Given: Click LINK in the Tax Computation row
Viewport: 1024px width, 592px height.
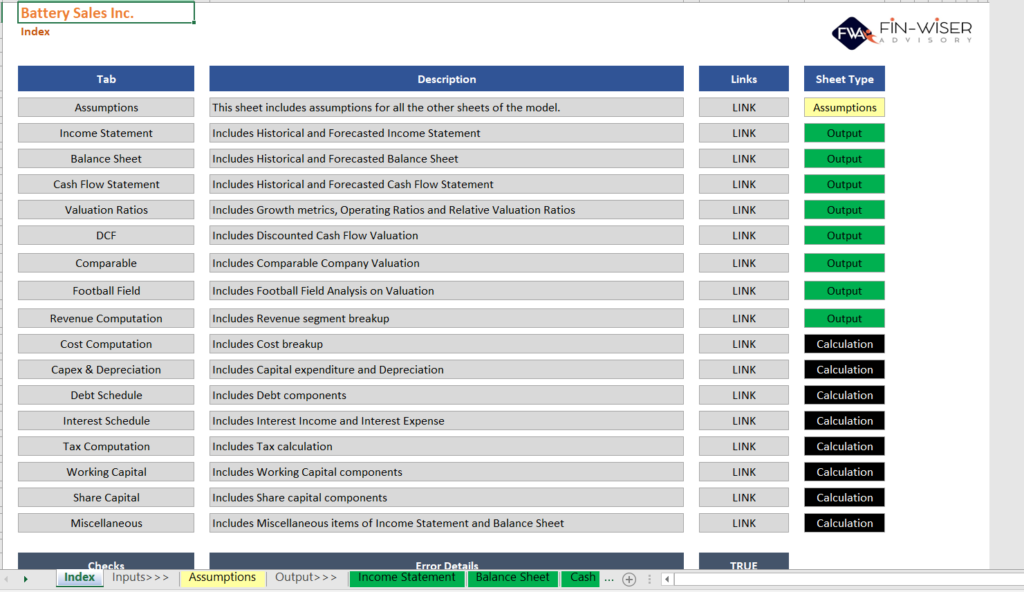Looking at the screenshot, I should tap(744, 447).
